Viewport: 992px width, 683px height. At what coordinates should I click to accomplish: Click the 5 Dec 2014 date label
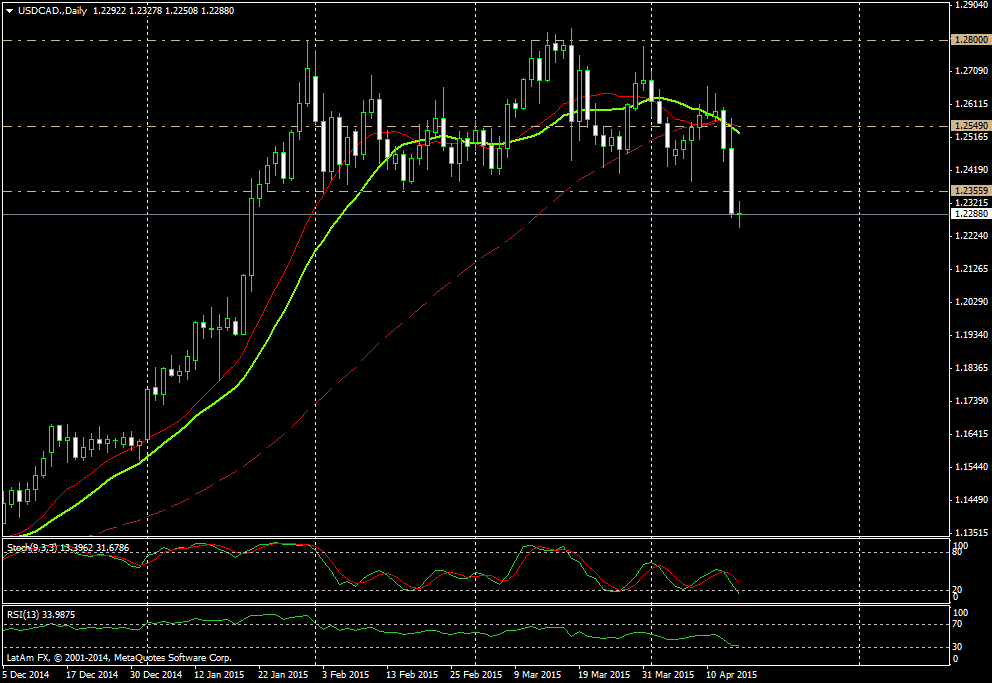click(x=26, y=675)
